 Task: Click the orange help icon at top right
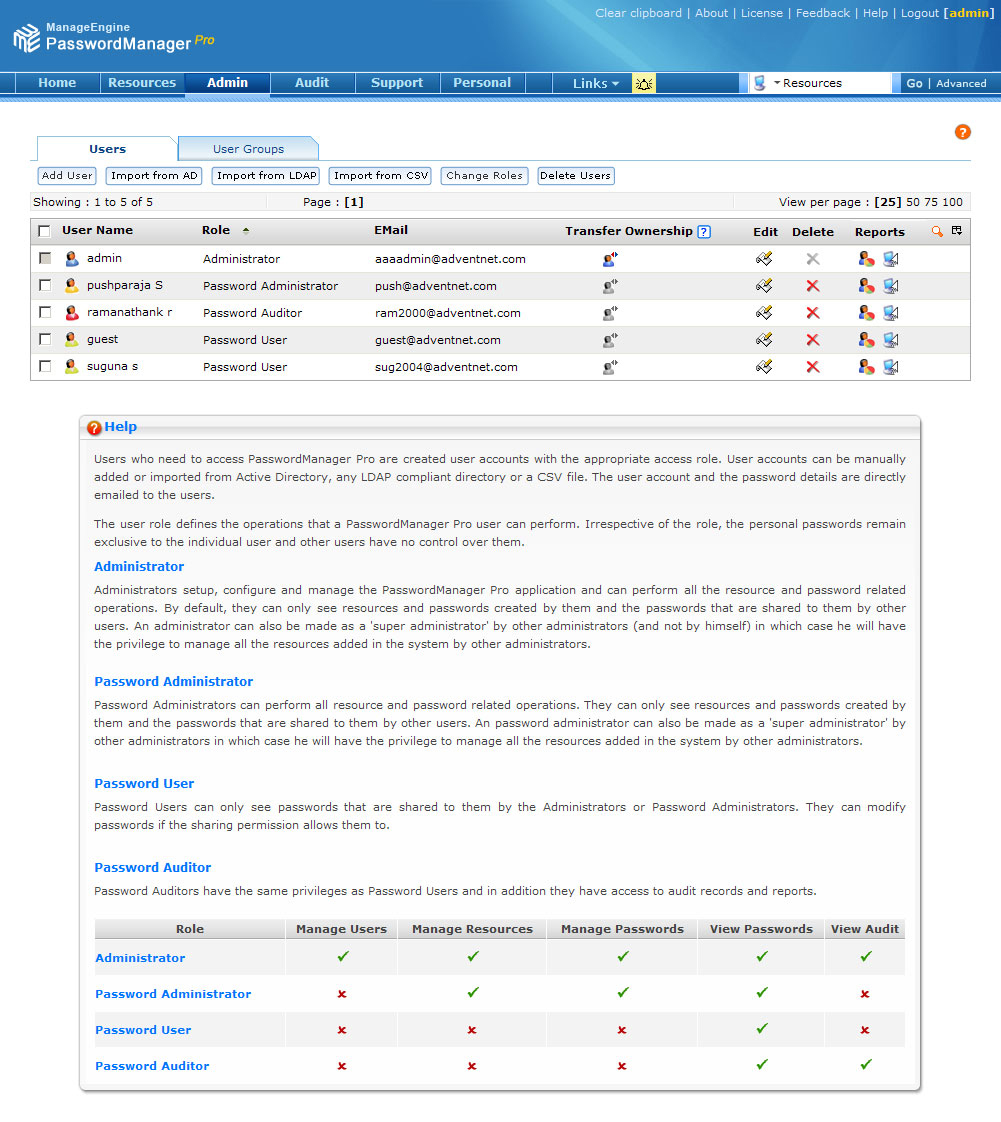tap(963, 132)
